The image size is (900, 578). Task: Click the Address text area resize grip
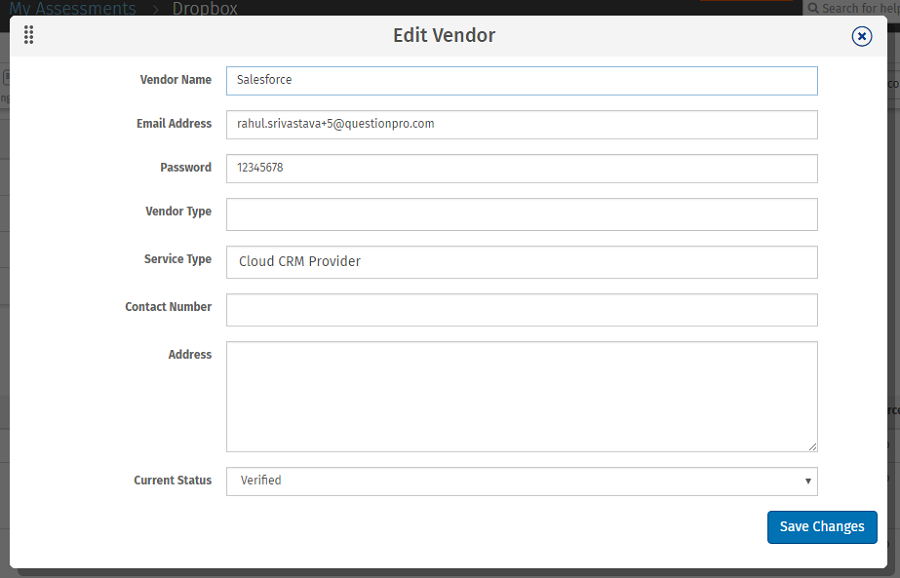click(813, 447)
